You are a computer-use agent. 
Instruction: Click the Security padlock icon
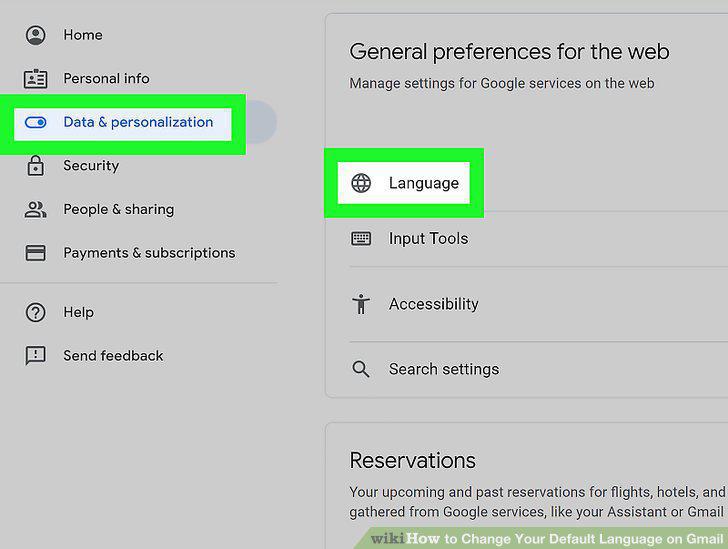click(35, 165)
